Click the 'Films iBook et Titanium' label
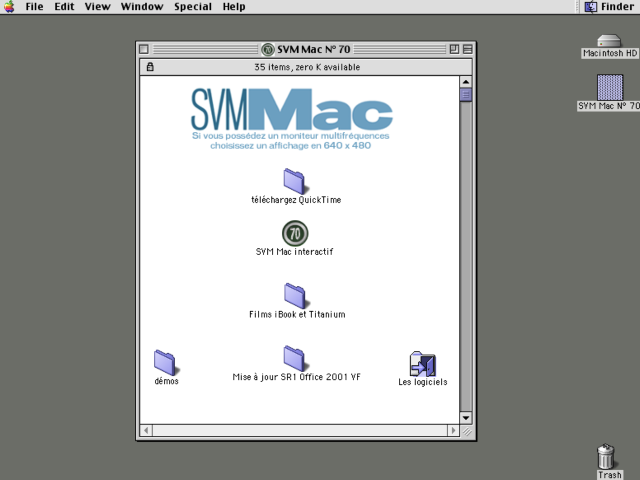This screenshot has height=480, width=640. click(297, 314)
